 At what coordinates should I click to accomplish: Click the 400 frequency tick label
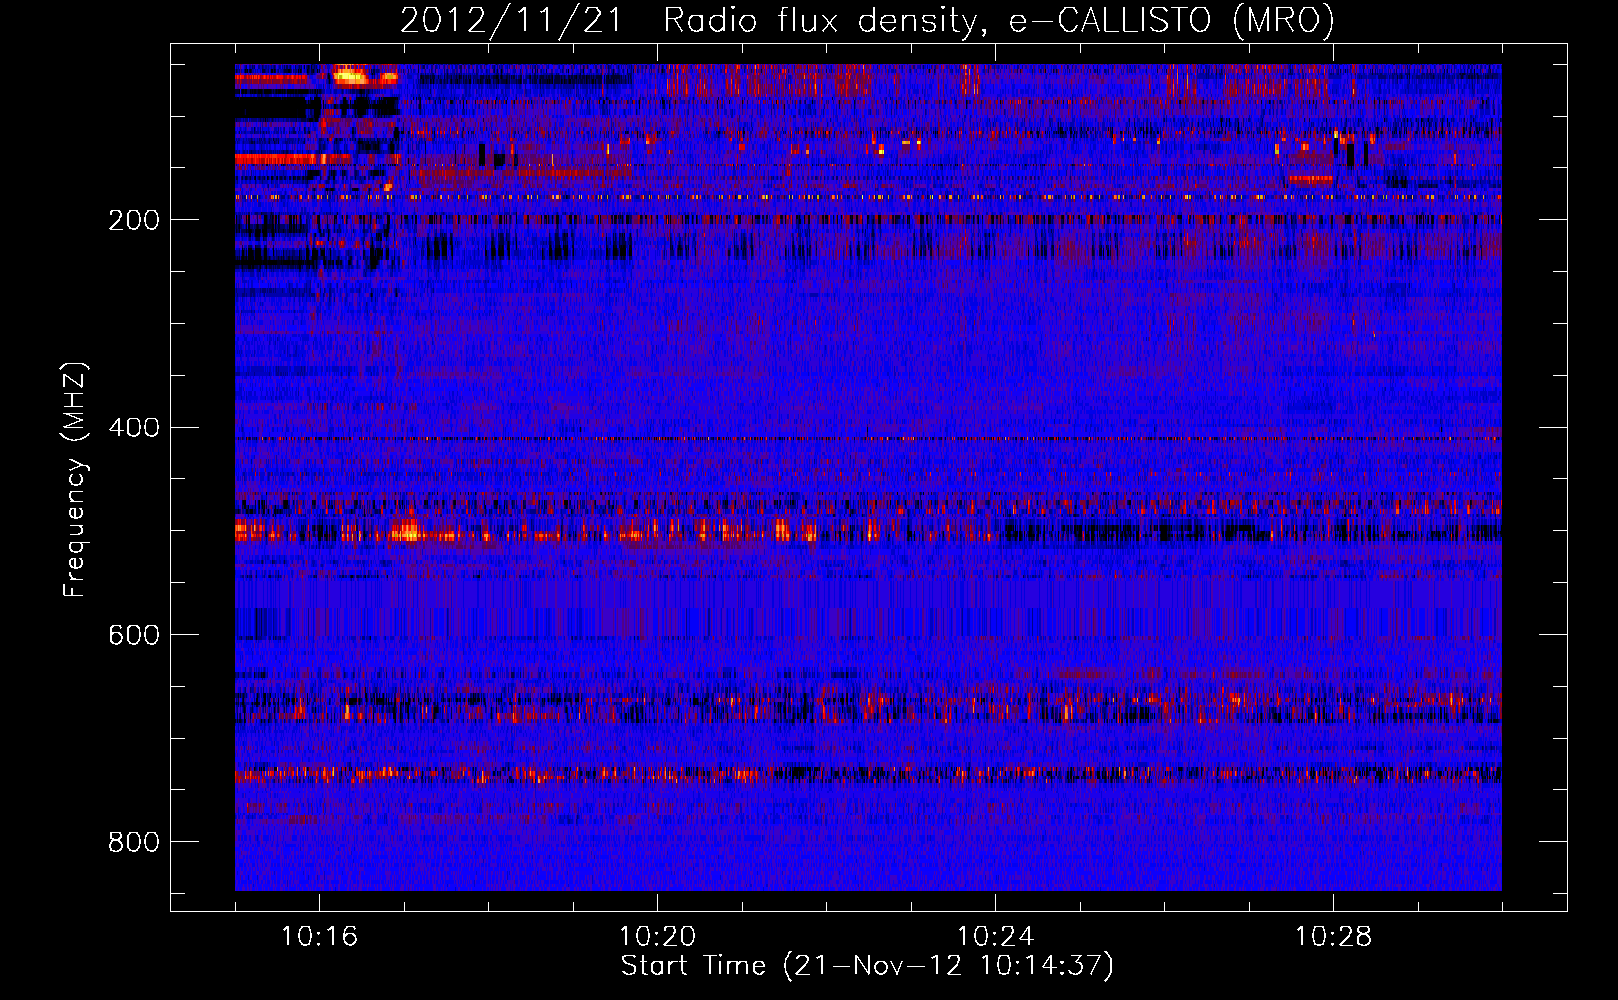pyautogui.click(x=134, y=428)
